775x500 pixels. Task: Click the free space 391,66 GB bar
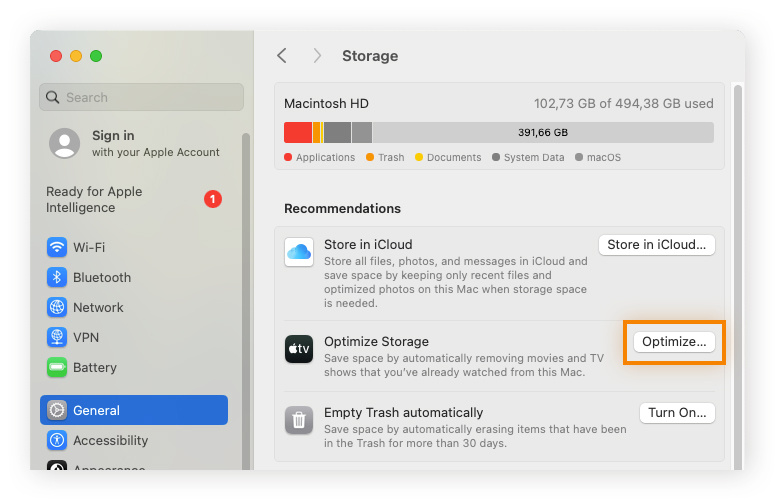543,132
